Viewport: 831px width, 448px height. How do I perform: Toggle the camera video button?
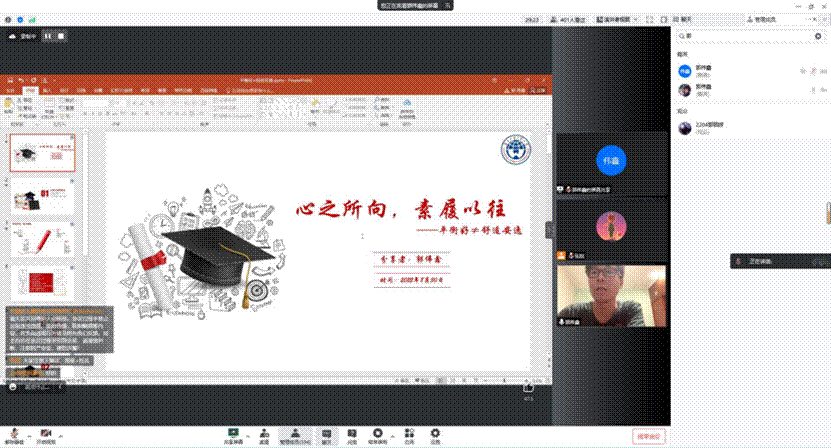46,433
